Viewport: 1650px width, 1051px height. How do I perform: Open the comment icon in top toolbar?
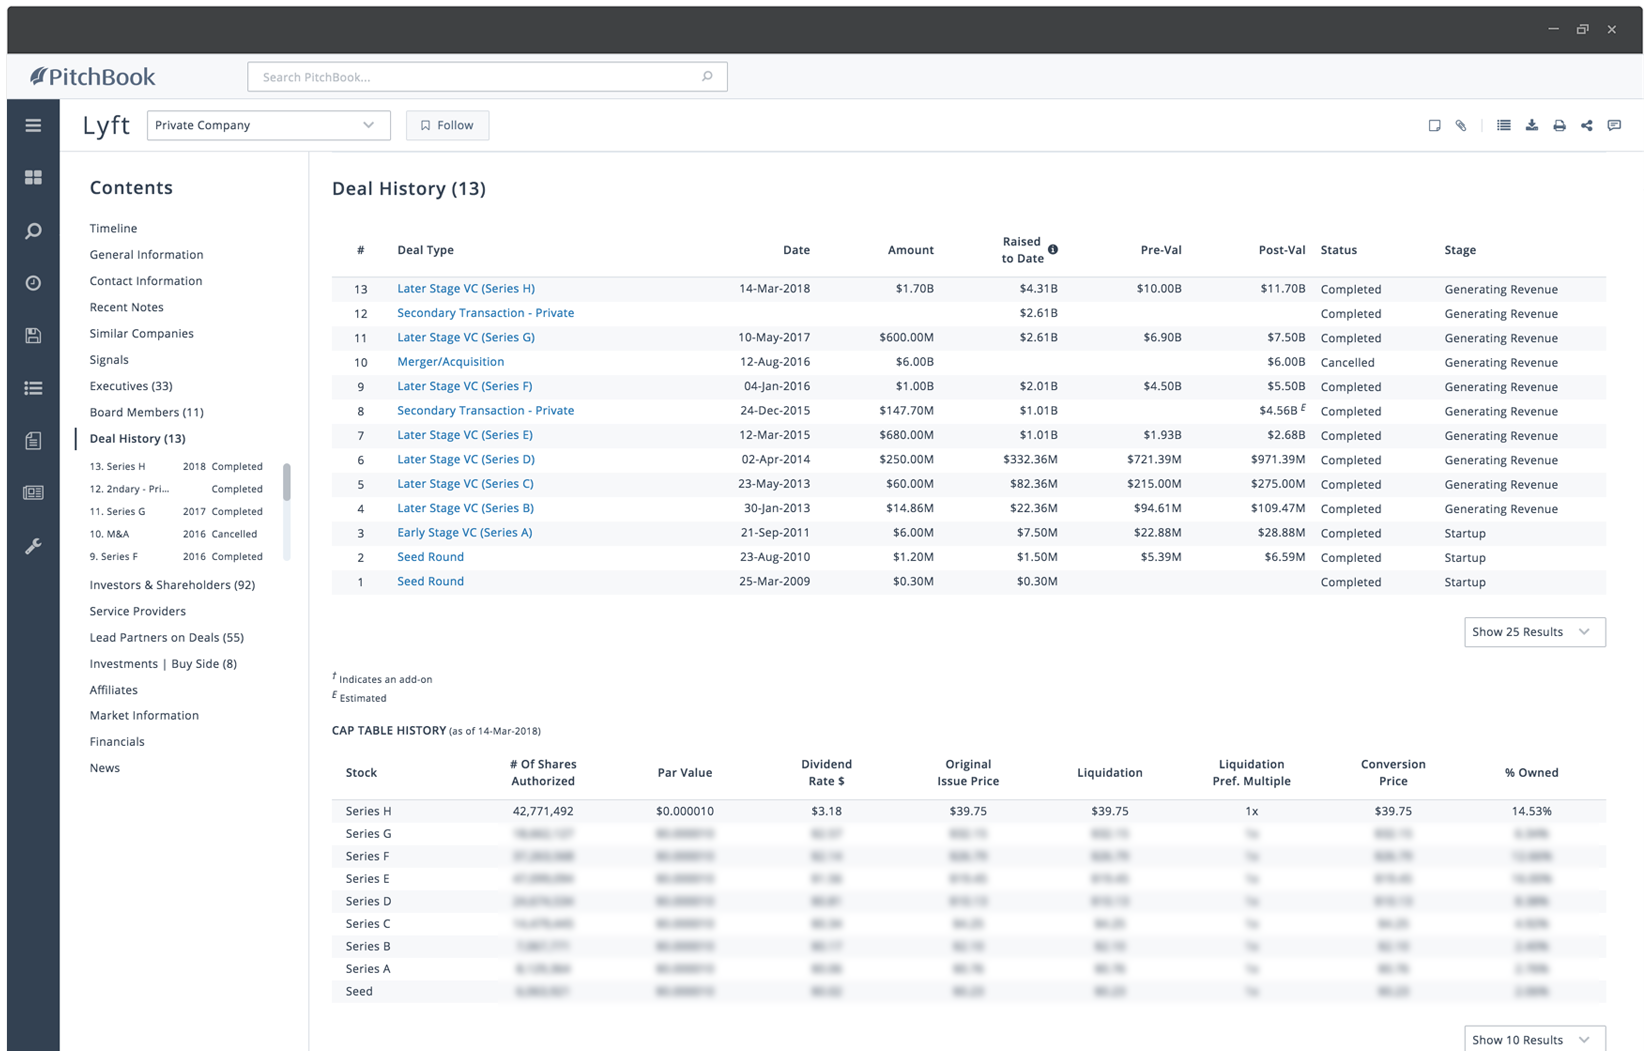[x=1614, y=125]
